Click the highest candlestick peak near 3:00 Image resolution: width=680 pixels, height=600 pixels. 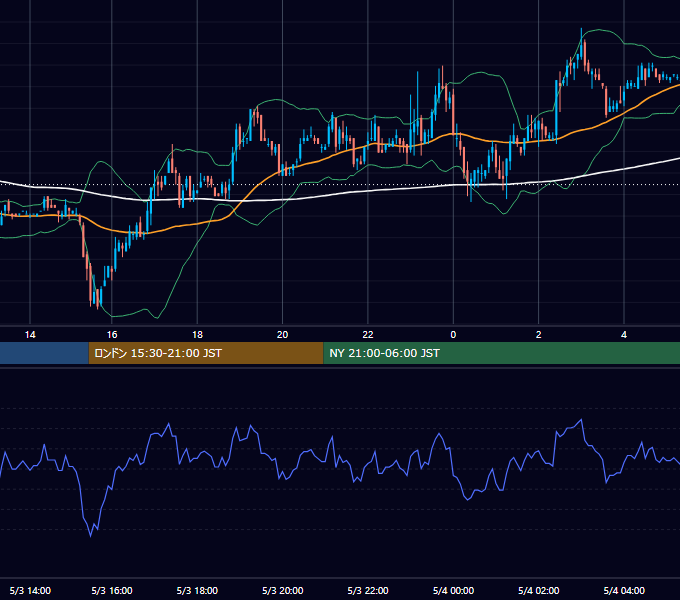click(582, 43)
